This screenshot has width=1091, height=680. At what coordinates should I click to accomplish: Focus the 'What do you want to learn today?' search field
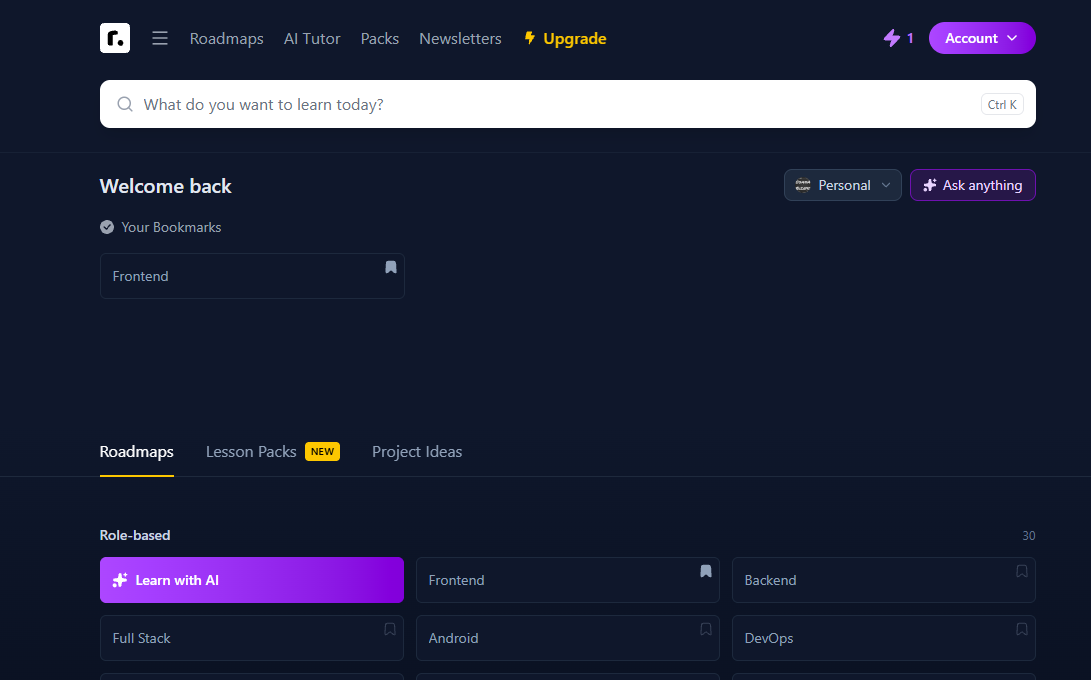coord(568,104)
